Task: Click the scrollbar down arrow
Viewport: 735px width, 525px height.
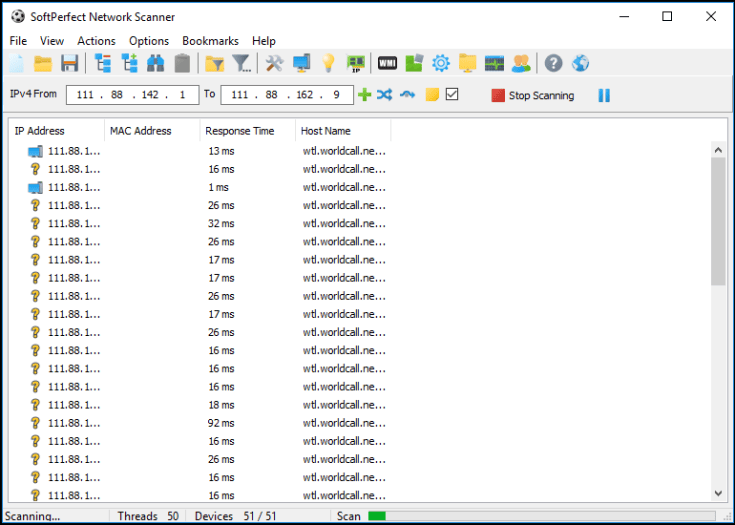Action: point(718,493)
